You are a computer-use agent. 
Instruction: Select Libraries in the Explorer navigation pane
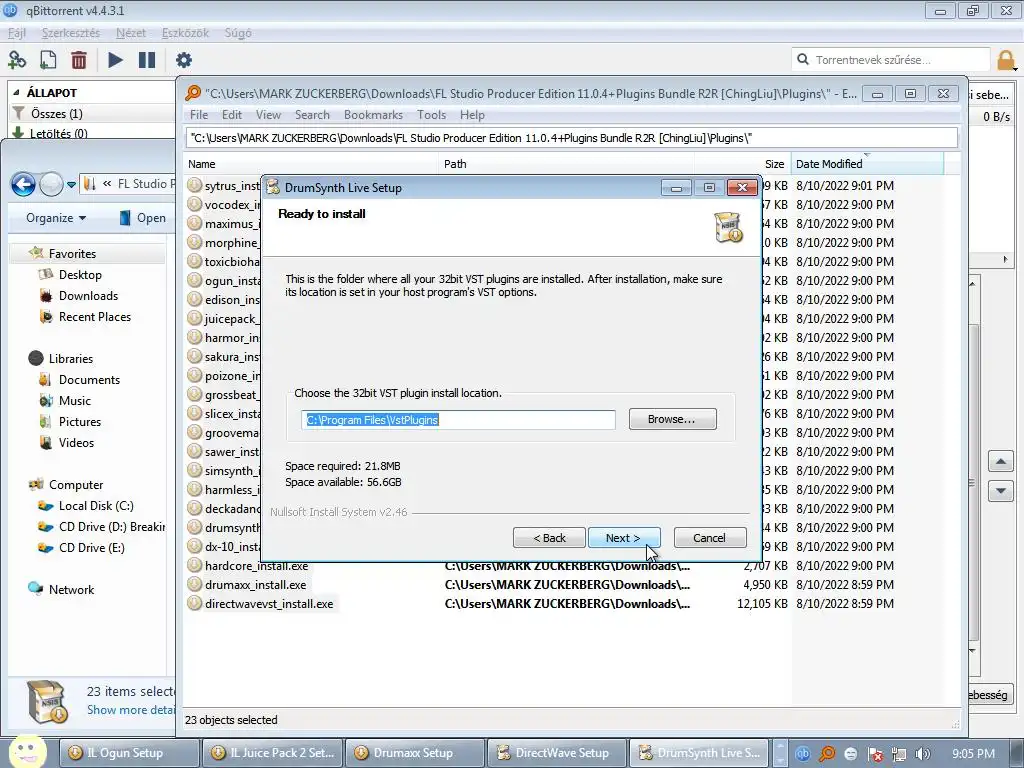point(71,359)
